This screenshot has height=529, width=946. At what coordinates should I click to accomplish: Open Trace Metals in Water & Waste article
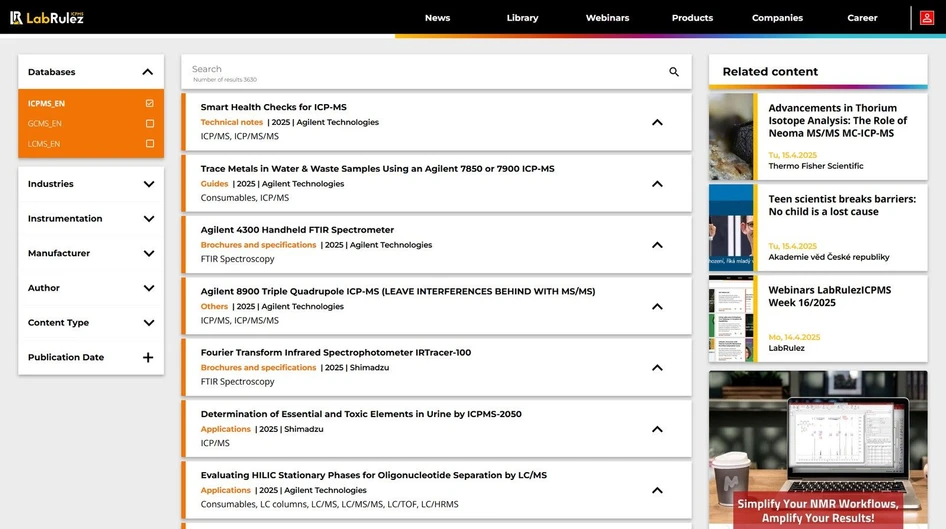pyautogui.click(x=377, y=168)
